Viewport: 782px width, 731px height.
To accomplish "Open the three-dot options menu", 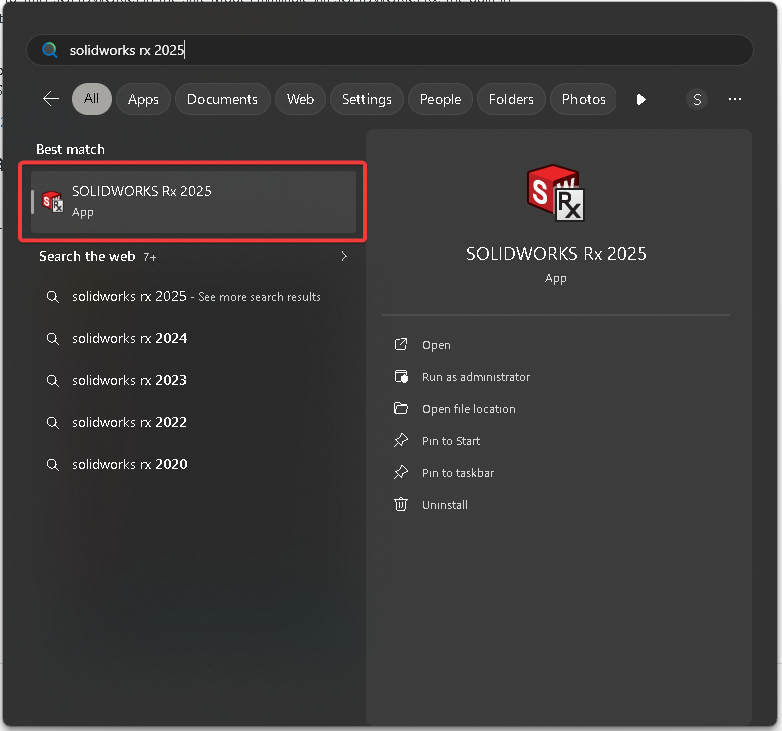I will coord(735,99).
